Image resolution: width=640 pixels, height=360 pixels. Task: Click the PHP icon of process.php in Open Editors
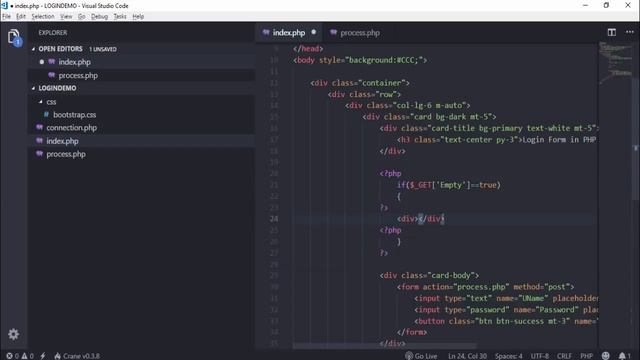(51, 75)
